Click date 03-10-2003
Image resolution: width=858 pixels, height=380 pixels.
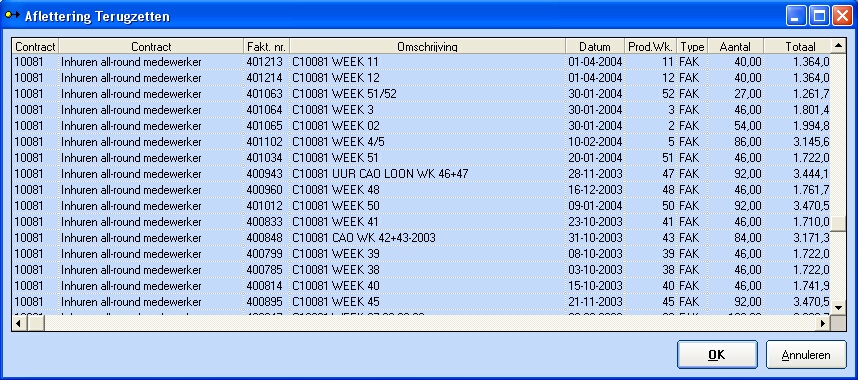(595, 269)
